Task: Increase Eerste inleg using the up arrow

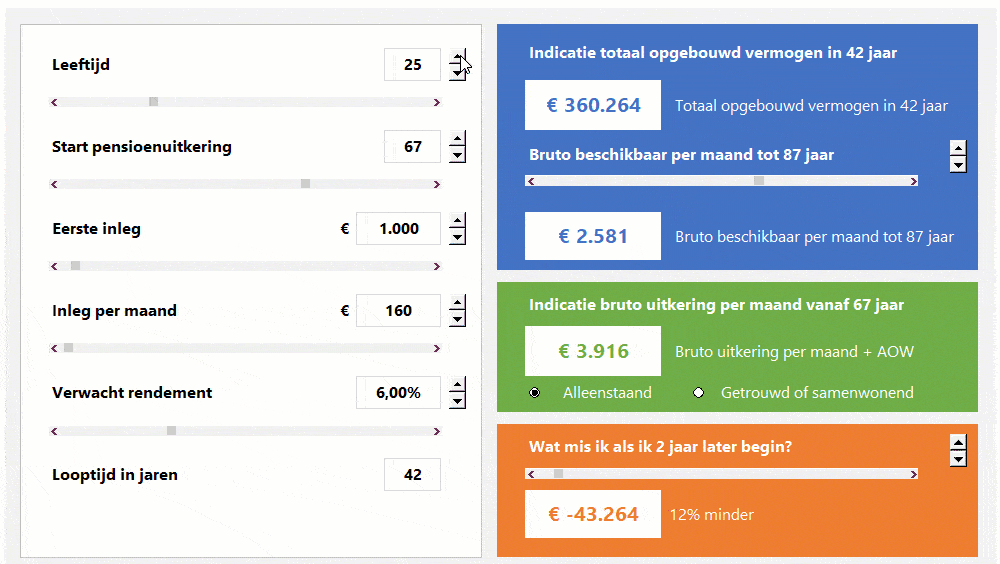Action: coord(457,221)
